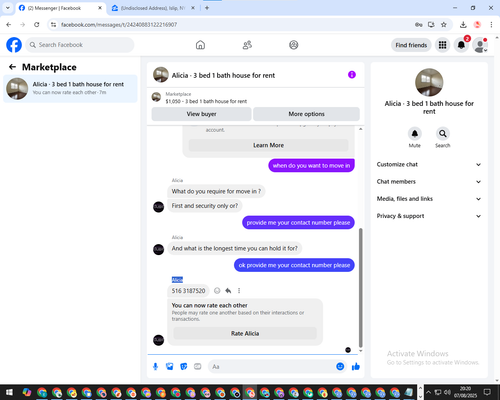Open the Windows Start menu
Screen dimensions: 500x400
[x=9, y=392]
